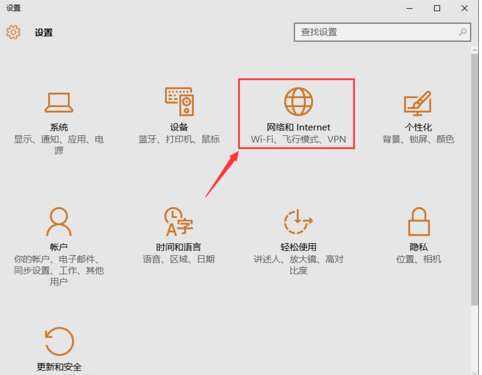Screen dimensions: 482x375
Task: Click the 个性化 label text
Action: click(418, 127)
